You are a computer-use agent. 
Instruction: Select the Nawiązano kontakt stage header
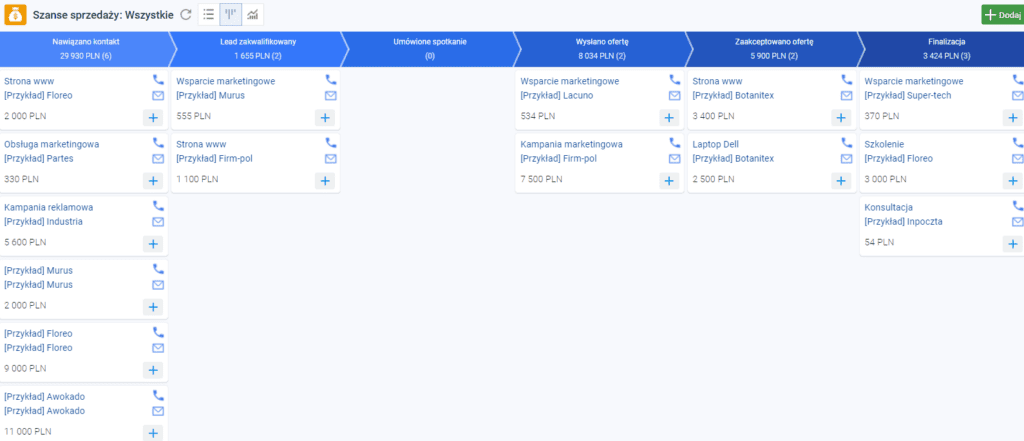[x=84, y=48]
